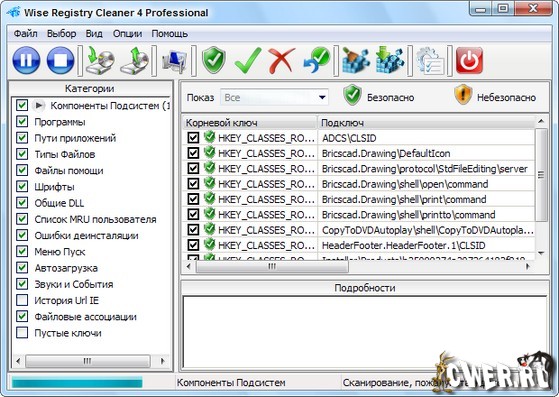Click the red power exit icon

click(x=469, y=60)
